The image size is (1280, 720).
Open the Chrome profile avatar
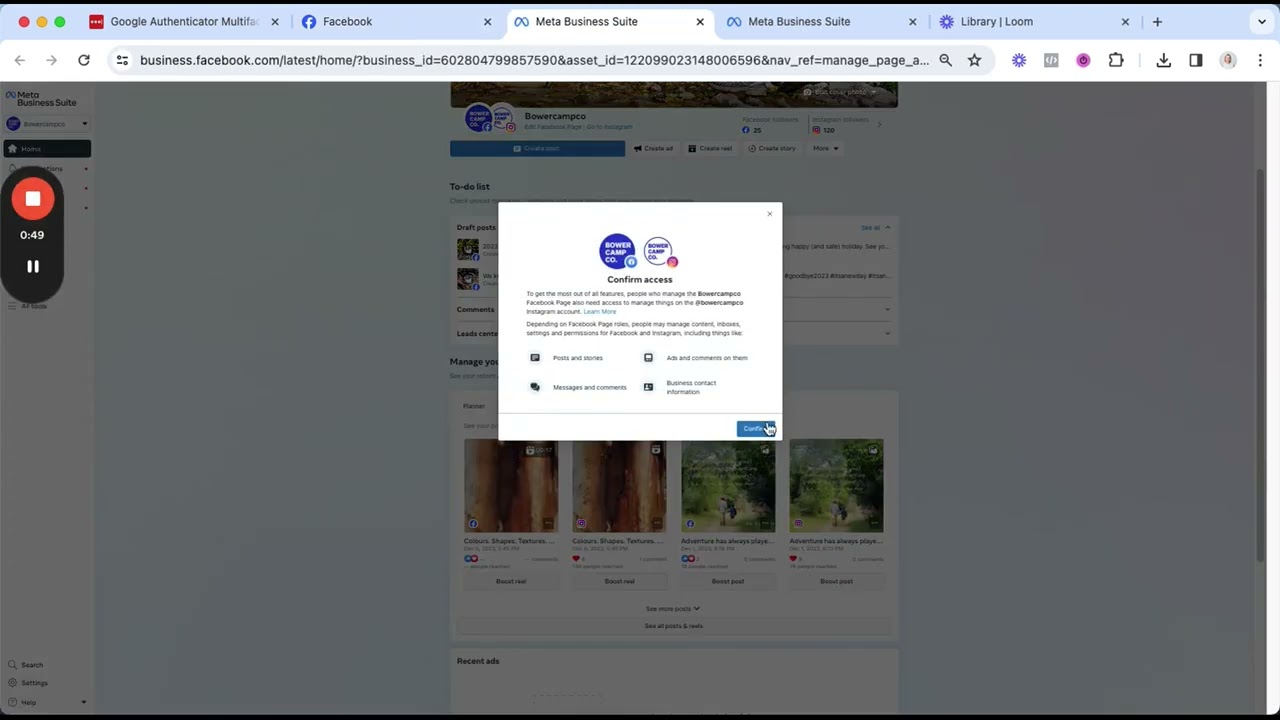coord(1228,60)
